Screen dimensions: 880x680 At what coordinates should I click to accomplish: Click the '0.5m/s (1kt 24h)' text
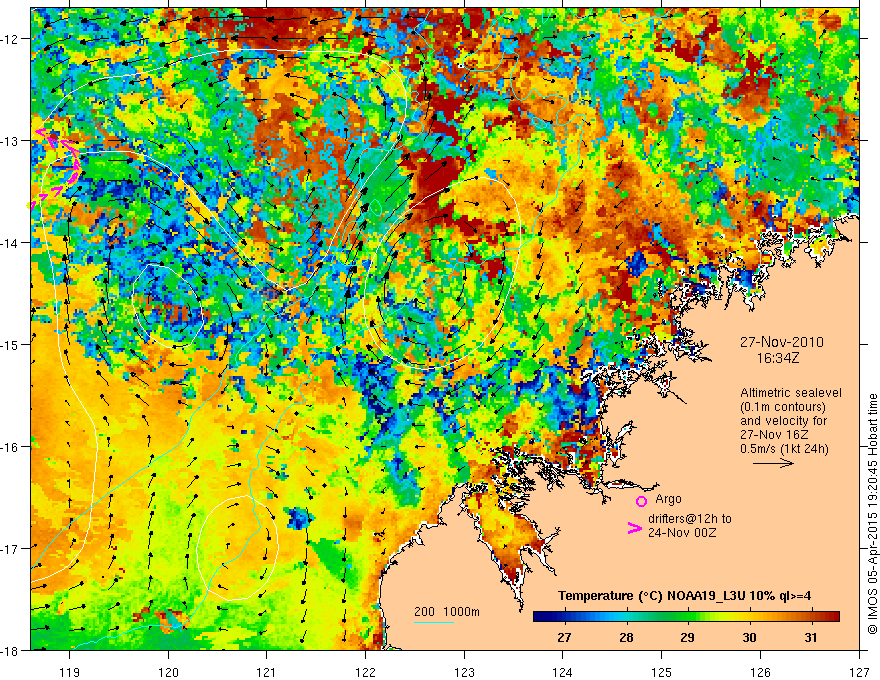point(784,449)
